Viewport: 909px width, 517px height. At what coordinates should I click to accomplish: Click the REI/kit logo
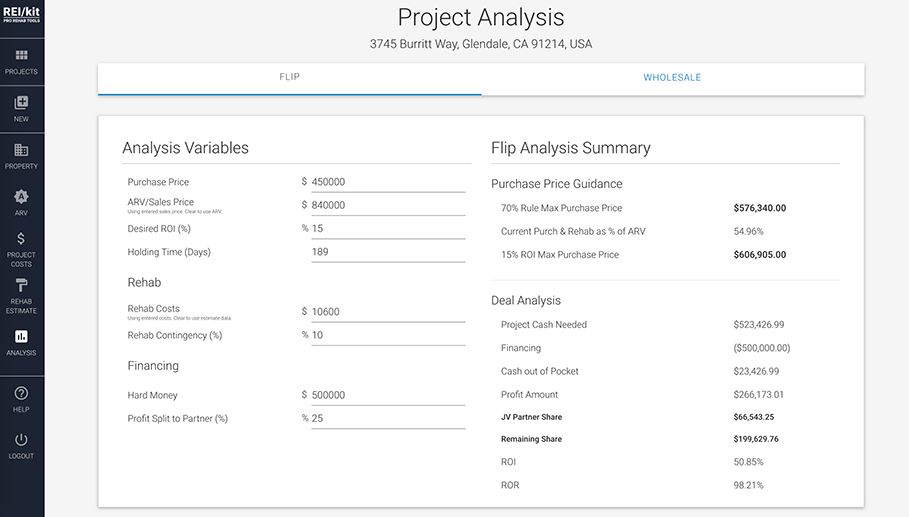point(21,14)
